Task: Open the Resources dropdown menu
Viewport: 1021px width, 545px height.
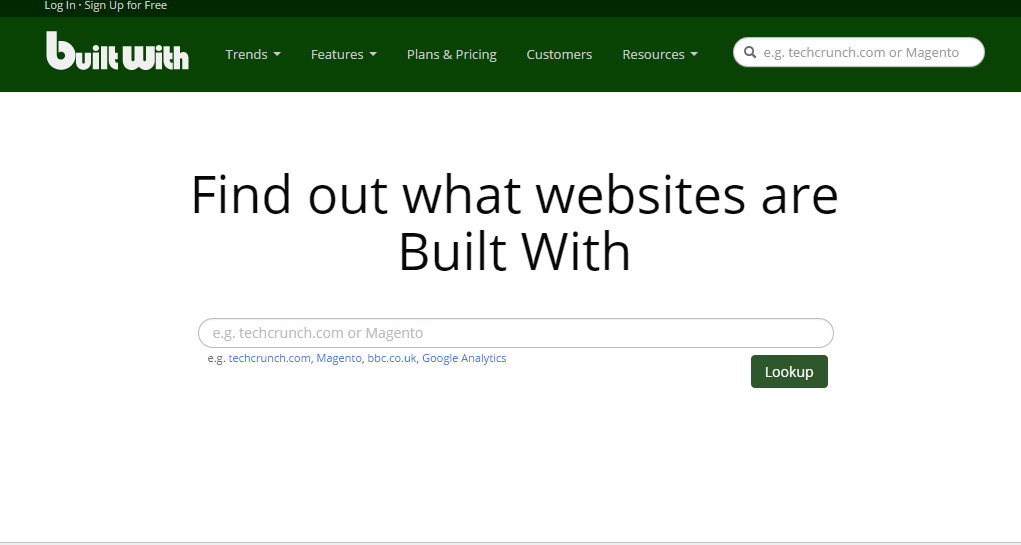Action: coord(660,54)
